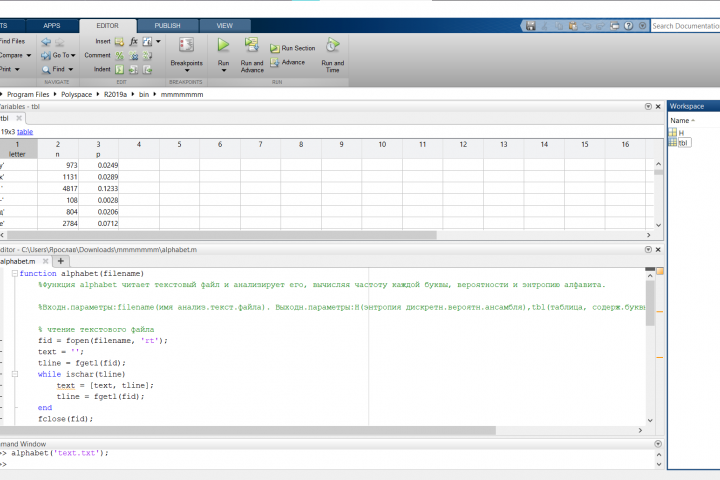Open quick access toolbar options arrow
Image resolution: width=720 pixels, height=480 pixels.
point(642,26)
